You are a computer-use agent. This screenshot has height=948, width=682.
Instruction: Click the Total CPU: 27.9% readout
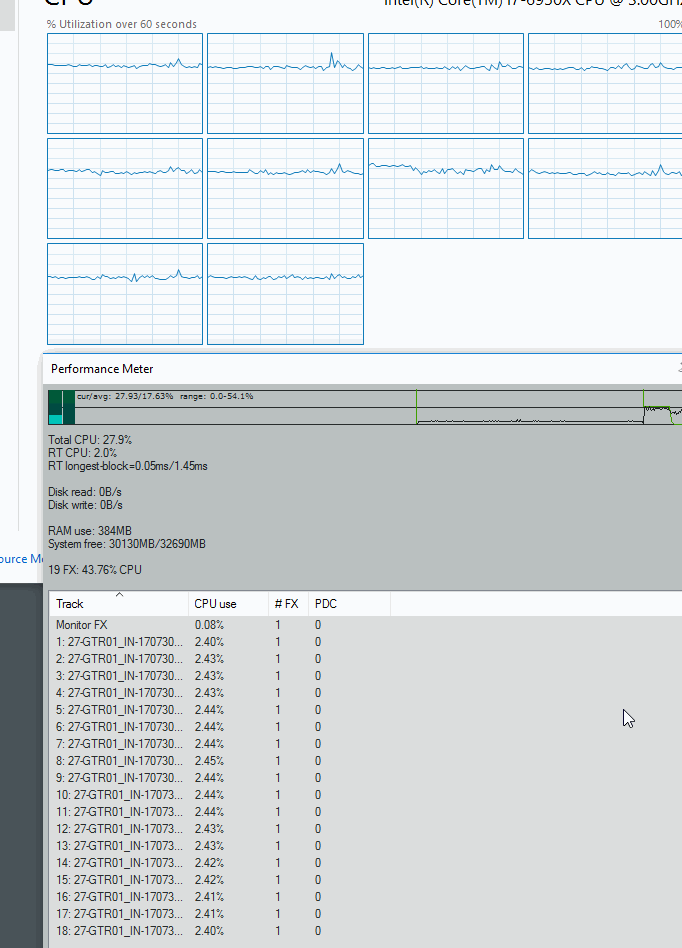coord(90,440)
